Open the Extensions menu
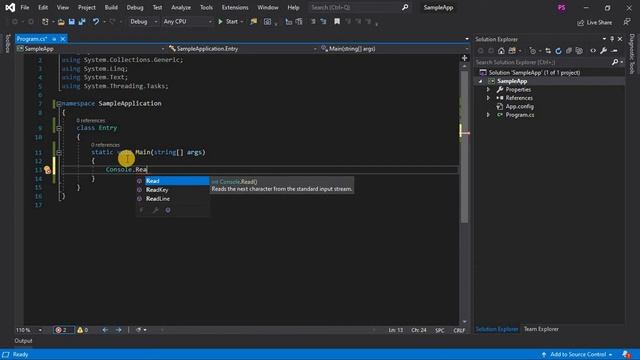This screenshot has height=360, width=640. coord(235,7)
